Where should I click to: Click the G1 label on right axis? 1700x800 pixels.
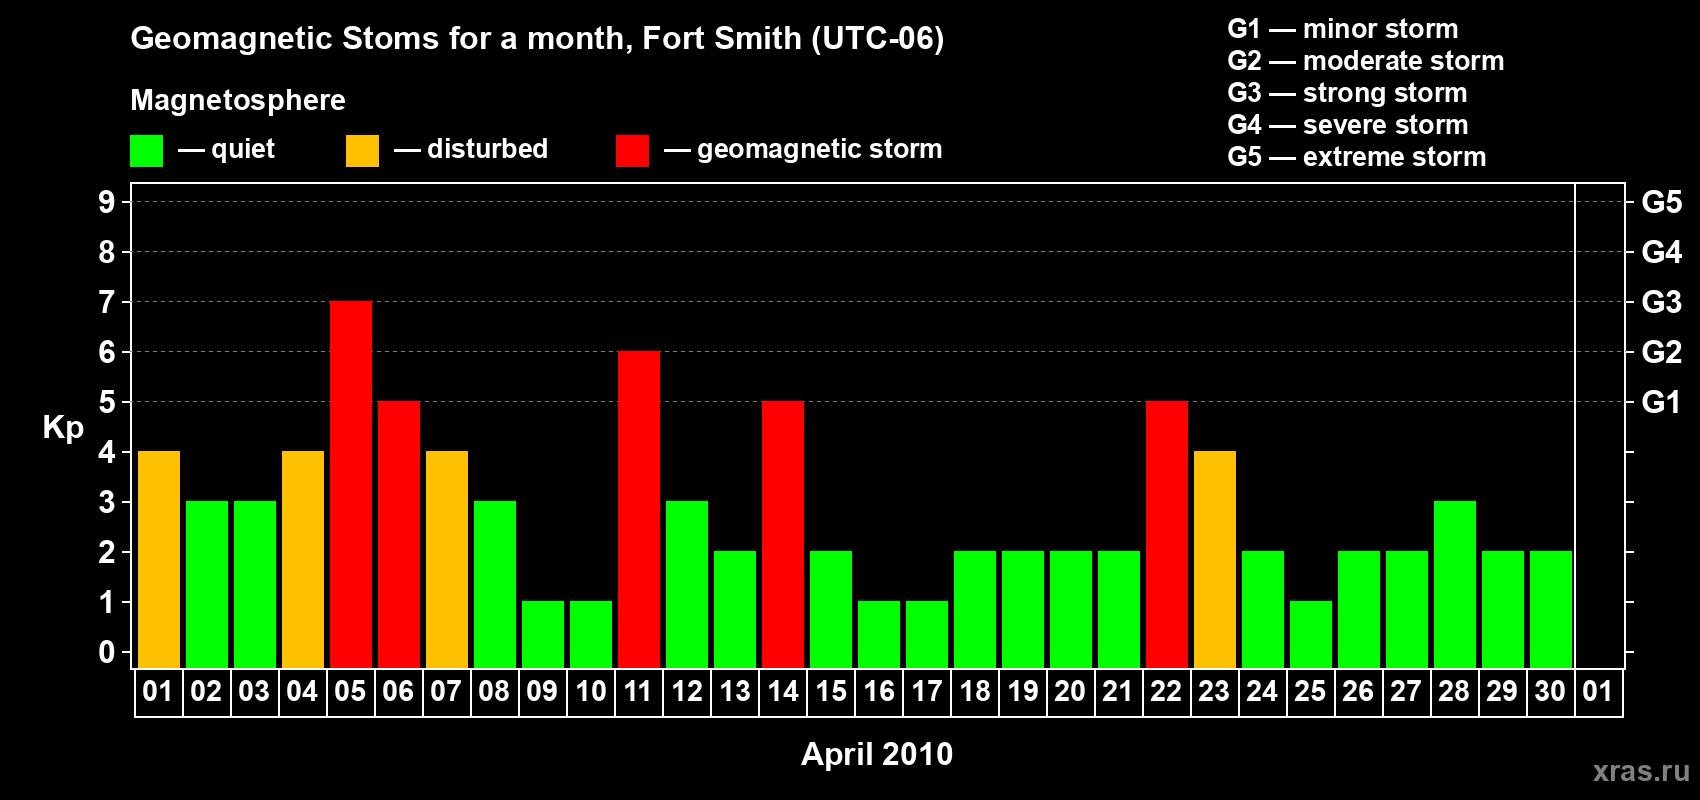[x=1662, y=402]
